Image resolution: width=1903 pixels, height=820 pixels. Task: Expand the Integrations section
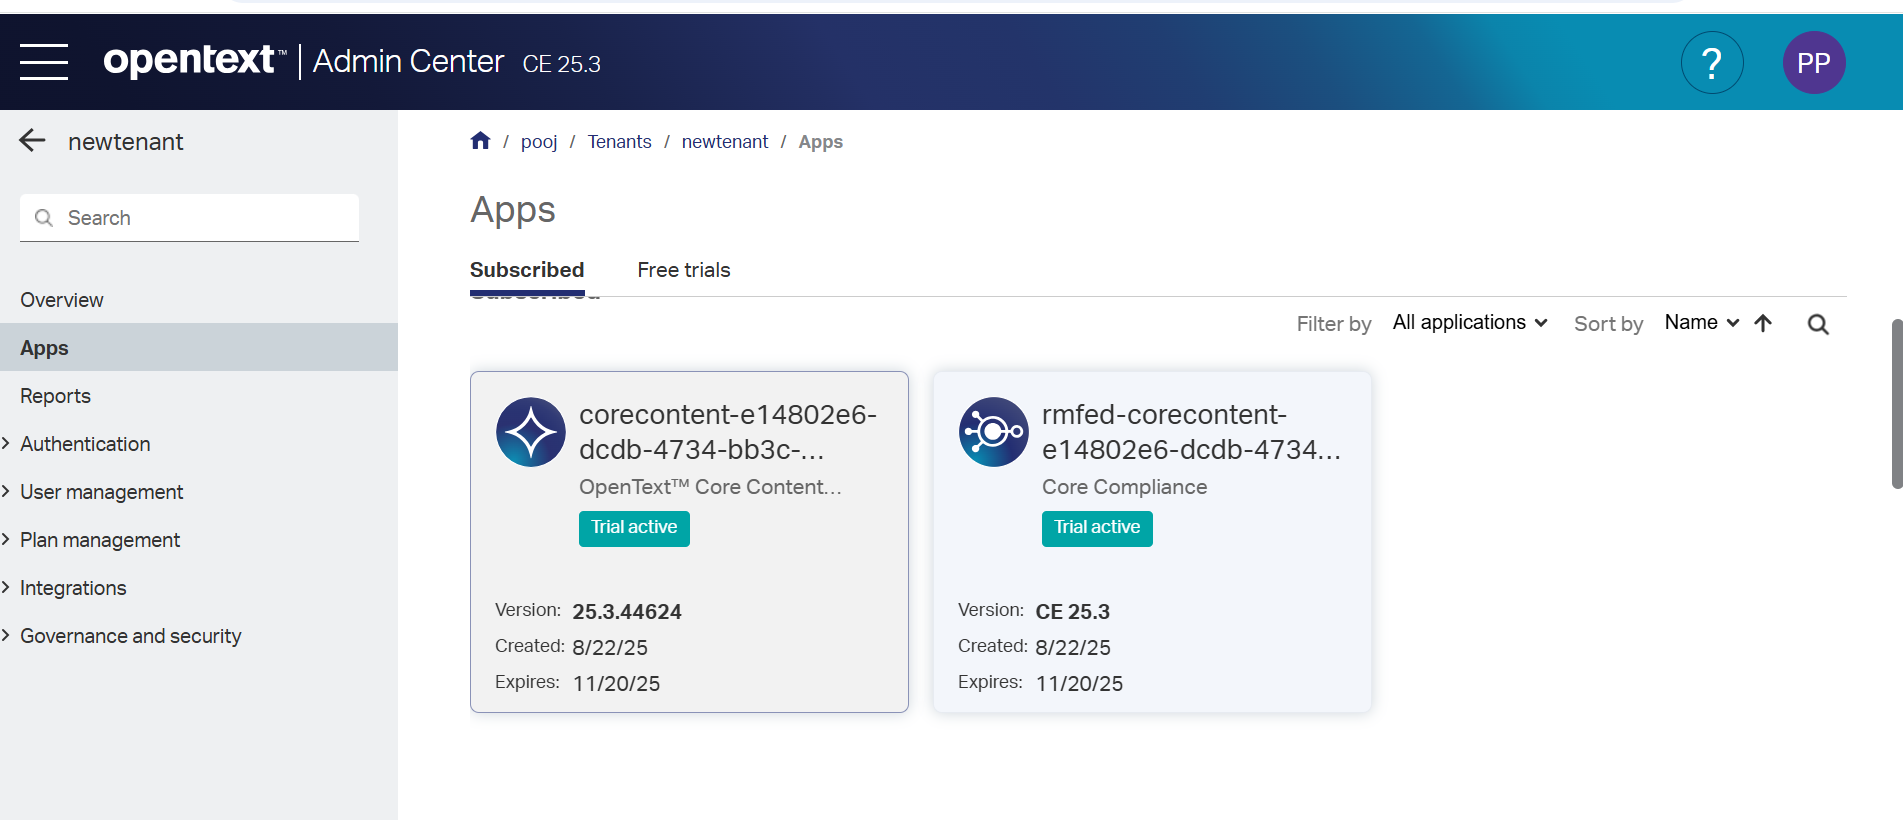coord(73,588)
